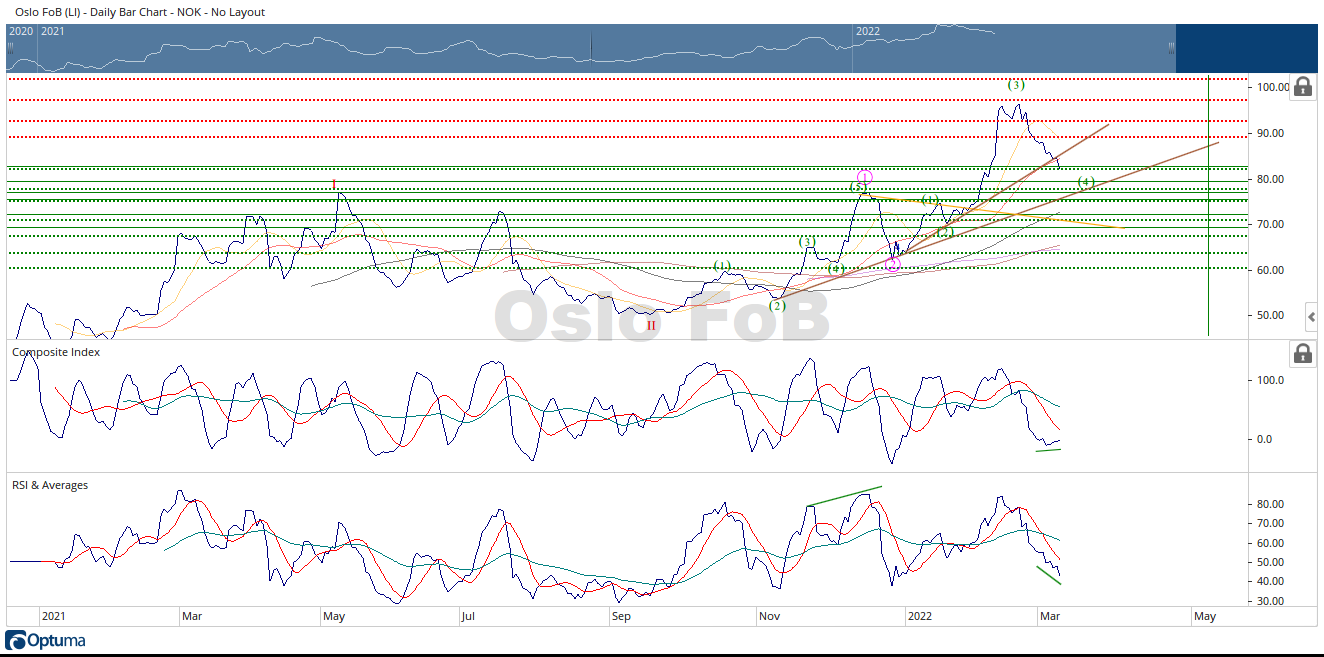Viewport: 1324px width, 657px height.
Task: Click the '2022' label on the bottom date axis
Action: click(919, 616)
